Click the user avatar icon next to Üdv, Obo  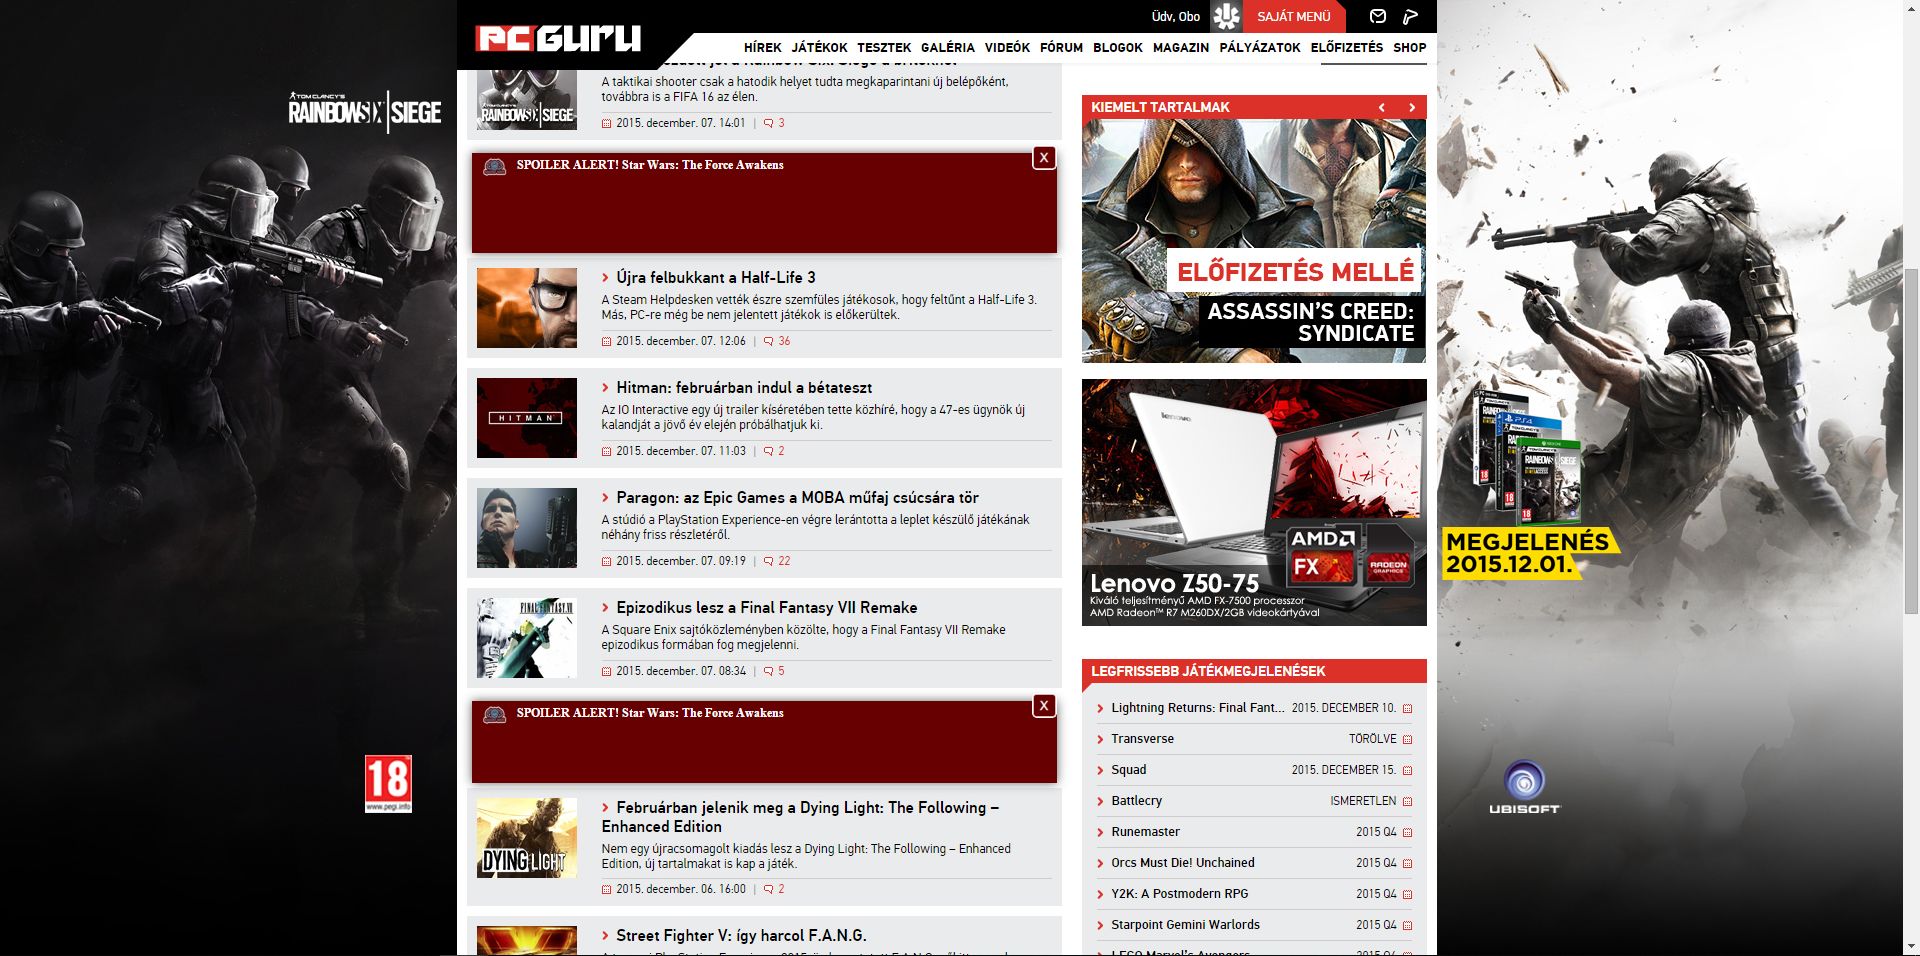[1226, 16]
